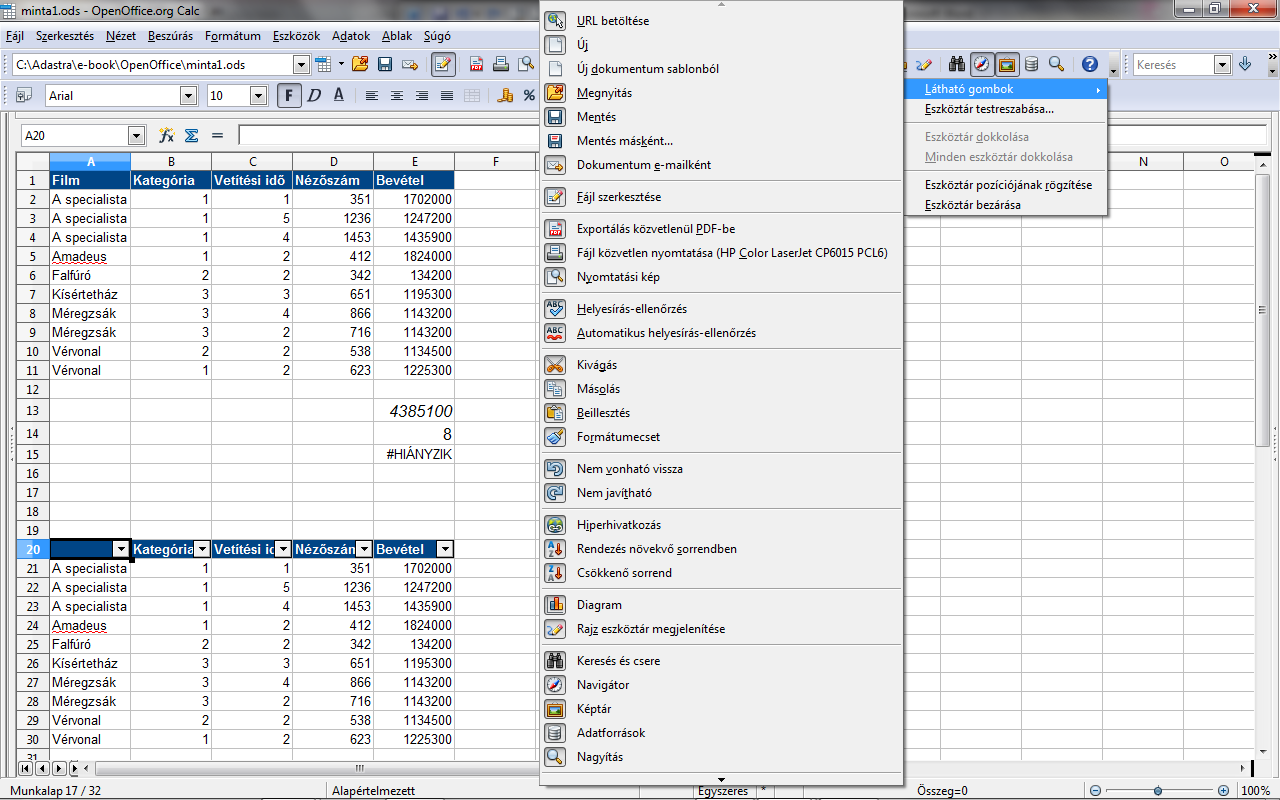The image size is (1280, 800).
Task: Click the Export as PDF toolbar icon
Action: click(477, 64)
